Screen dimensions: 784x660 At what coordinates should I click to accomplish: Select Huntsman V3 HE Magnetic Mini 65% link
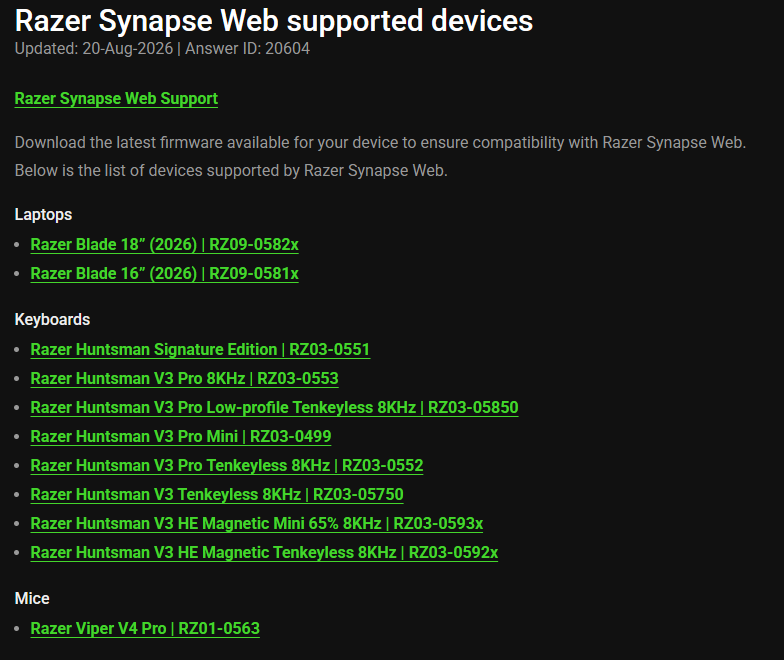[257, 524]
